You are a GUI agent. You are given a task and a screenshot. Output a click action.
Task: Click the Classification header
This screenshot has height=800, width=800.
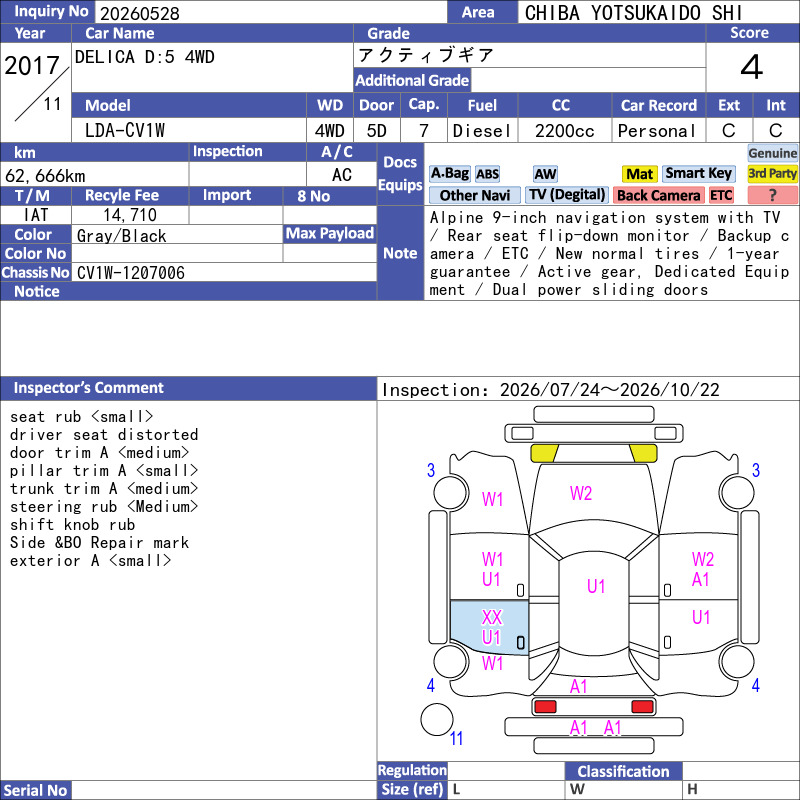click(x=623, y=771)
